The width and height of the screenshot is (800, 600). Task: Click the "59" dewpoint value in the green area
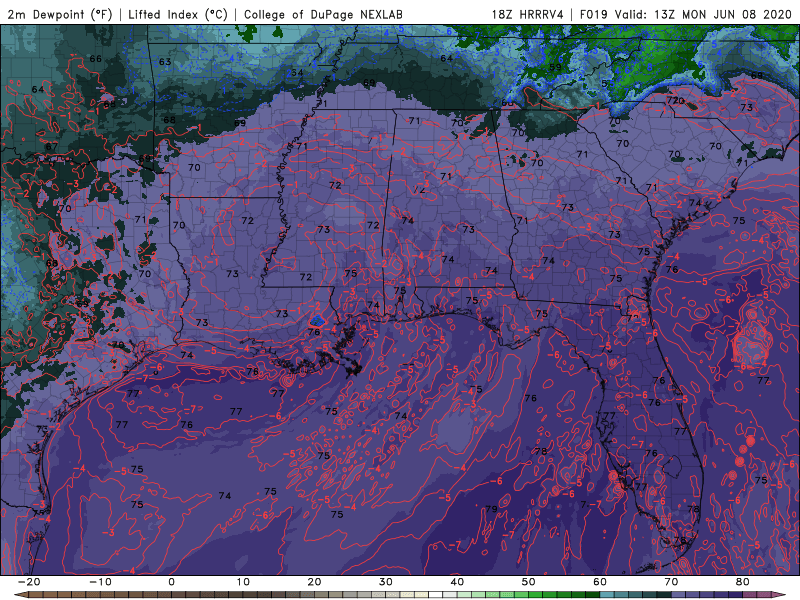click(x=555, y=67)
